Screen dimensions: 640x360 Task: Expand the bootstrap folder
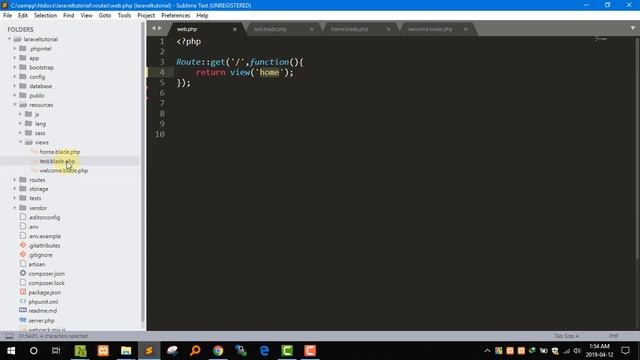pyautogui.click(x=15, y=67)
